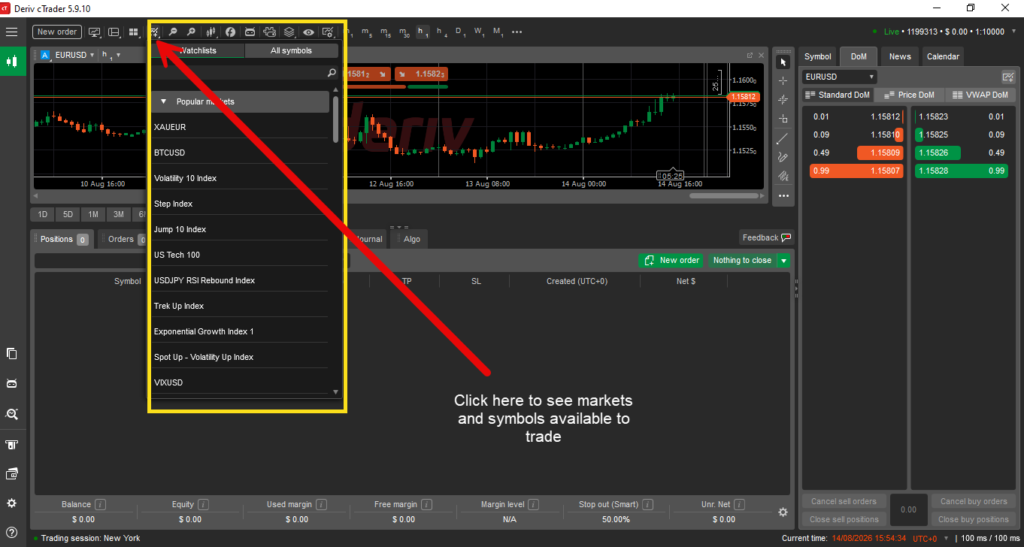This screenshot has height=547, width=1024.
Task: Click the Feedback button
Action: click(766, 238)
